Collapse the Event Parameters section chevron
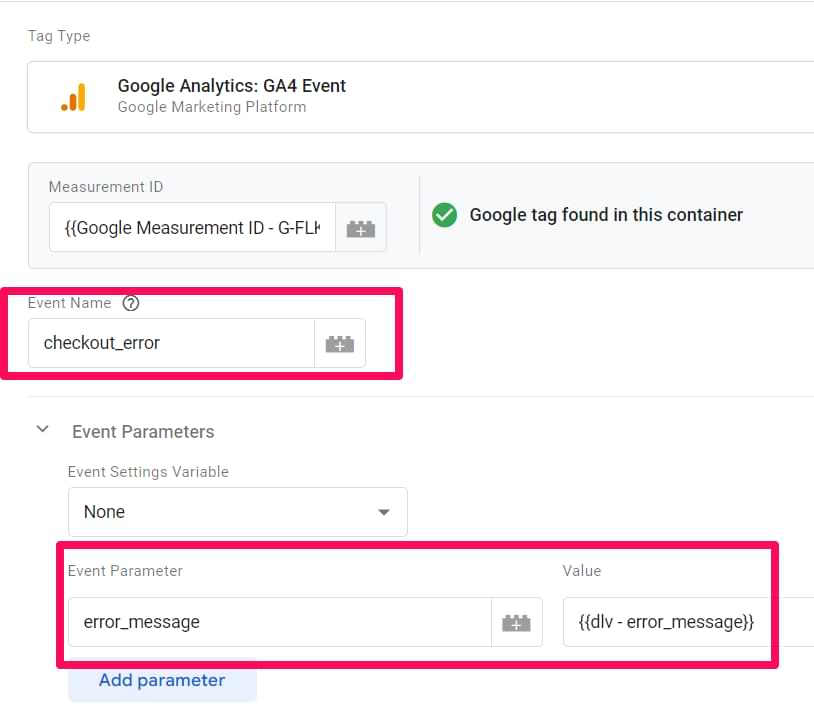The width and height of the screenshot is (814, 728). (x=43, y=430)
